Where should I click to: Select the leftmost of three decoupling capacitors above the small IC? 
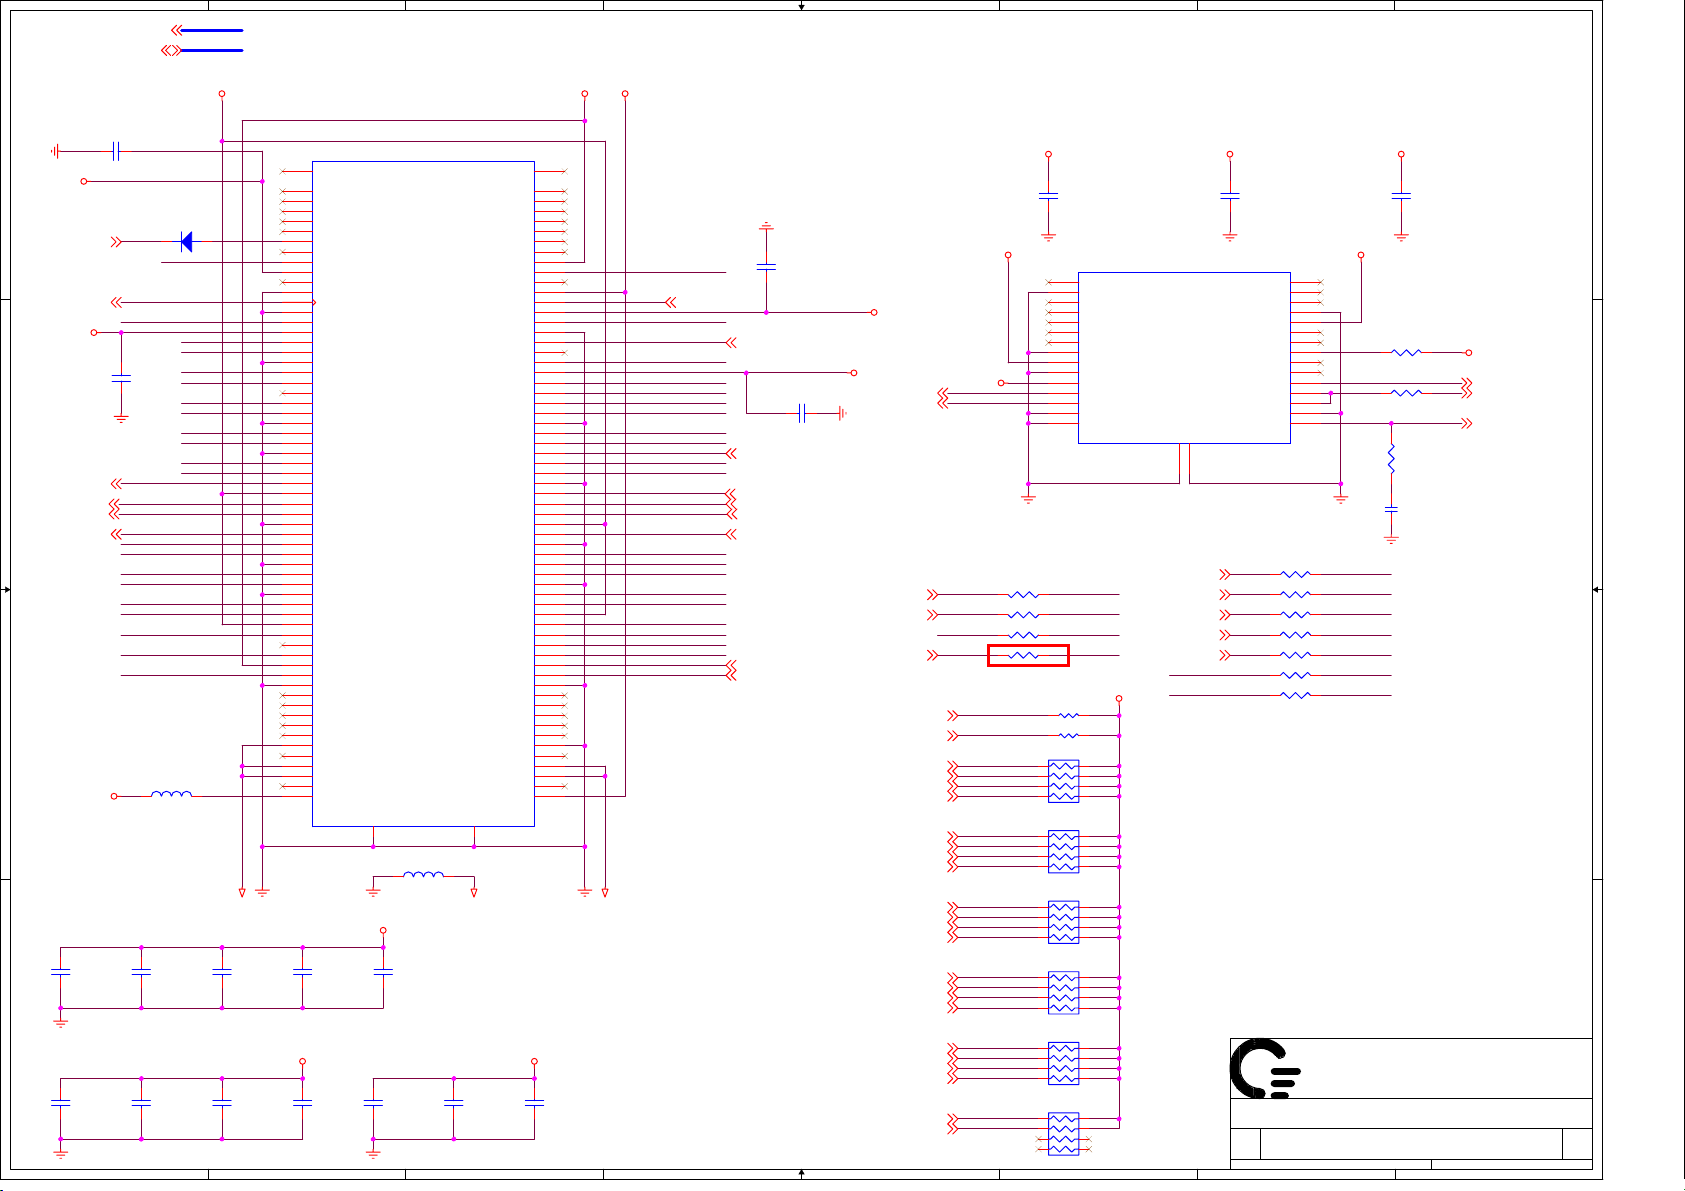point(1048,196)
